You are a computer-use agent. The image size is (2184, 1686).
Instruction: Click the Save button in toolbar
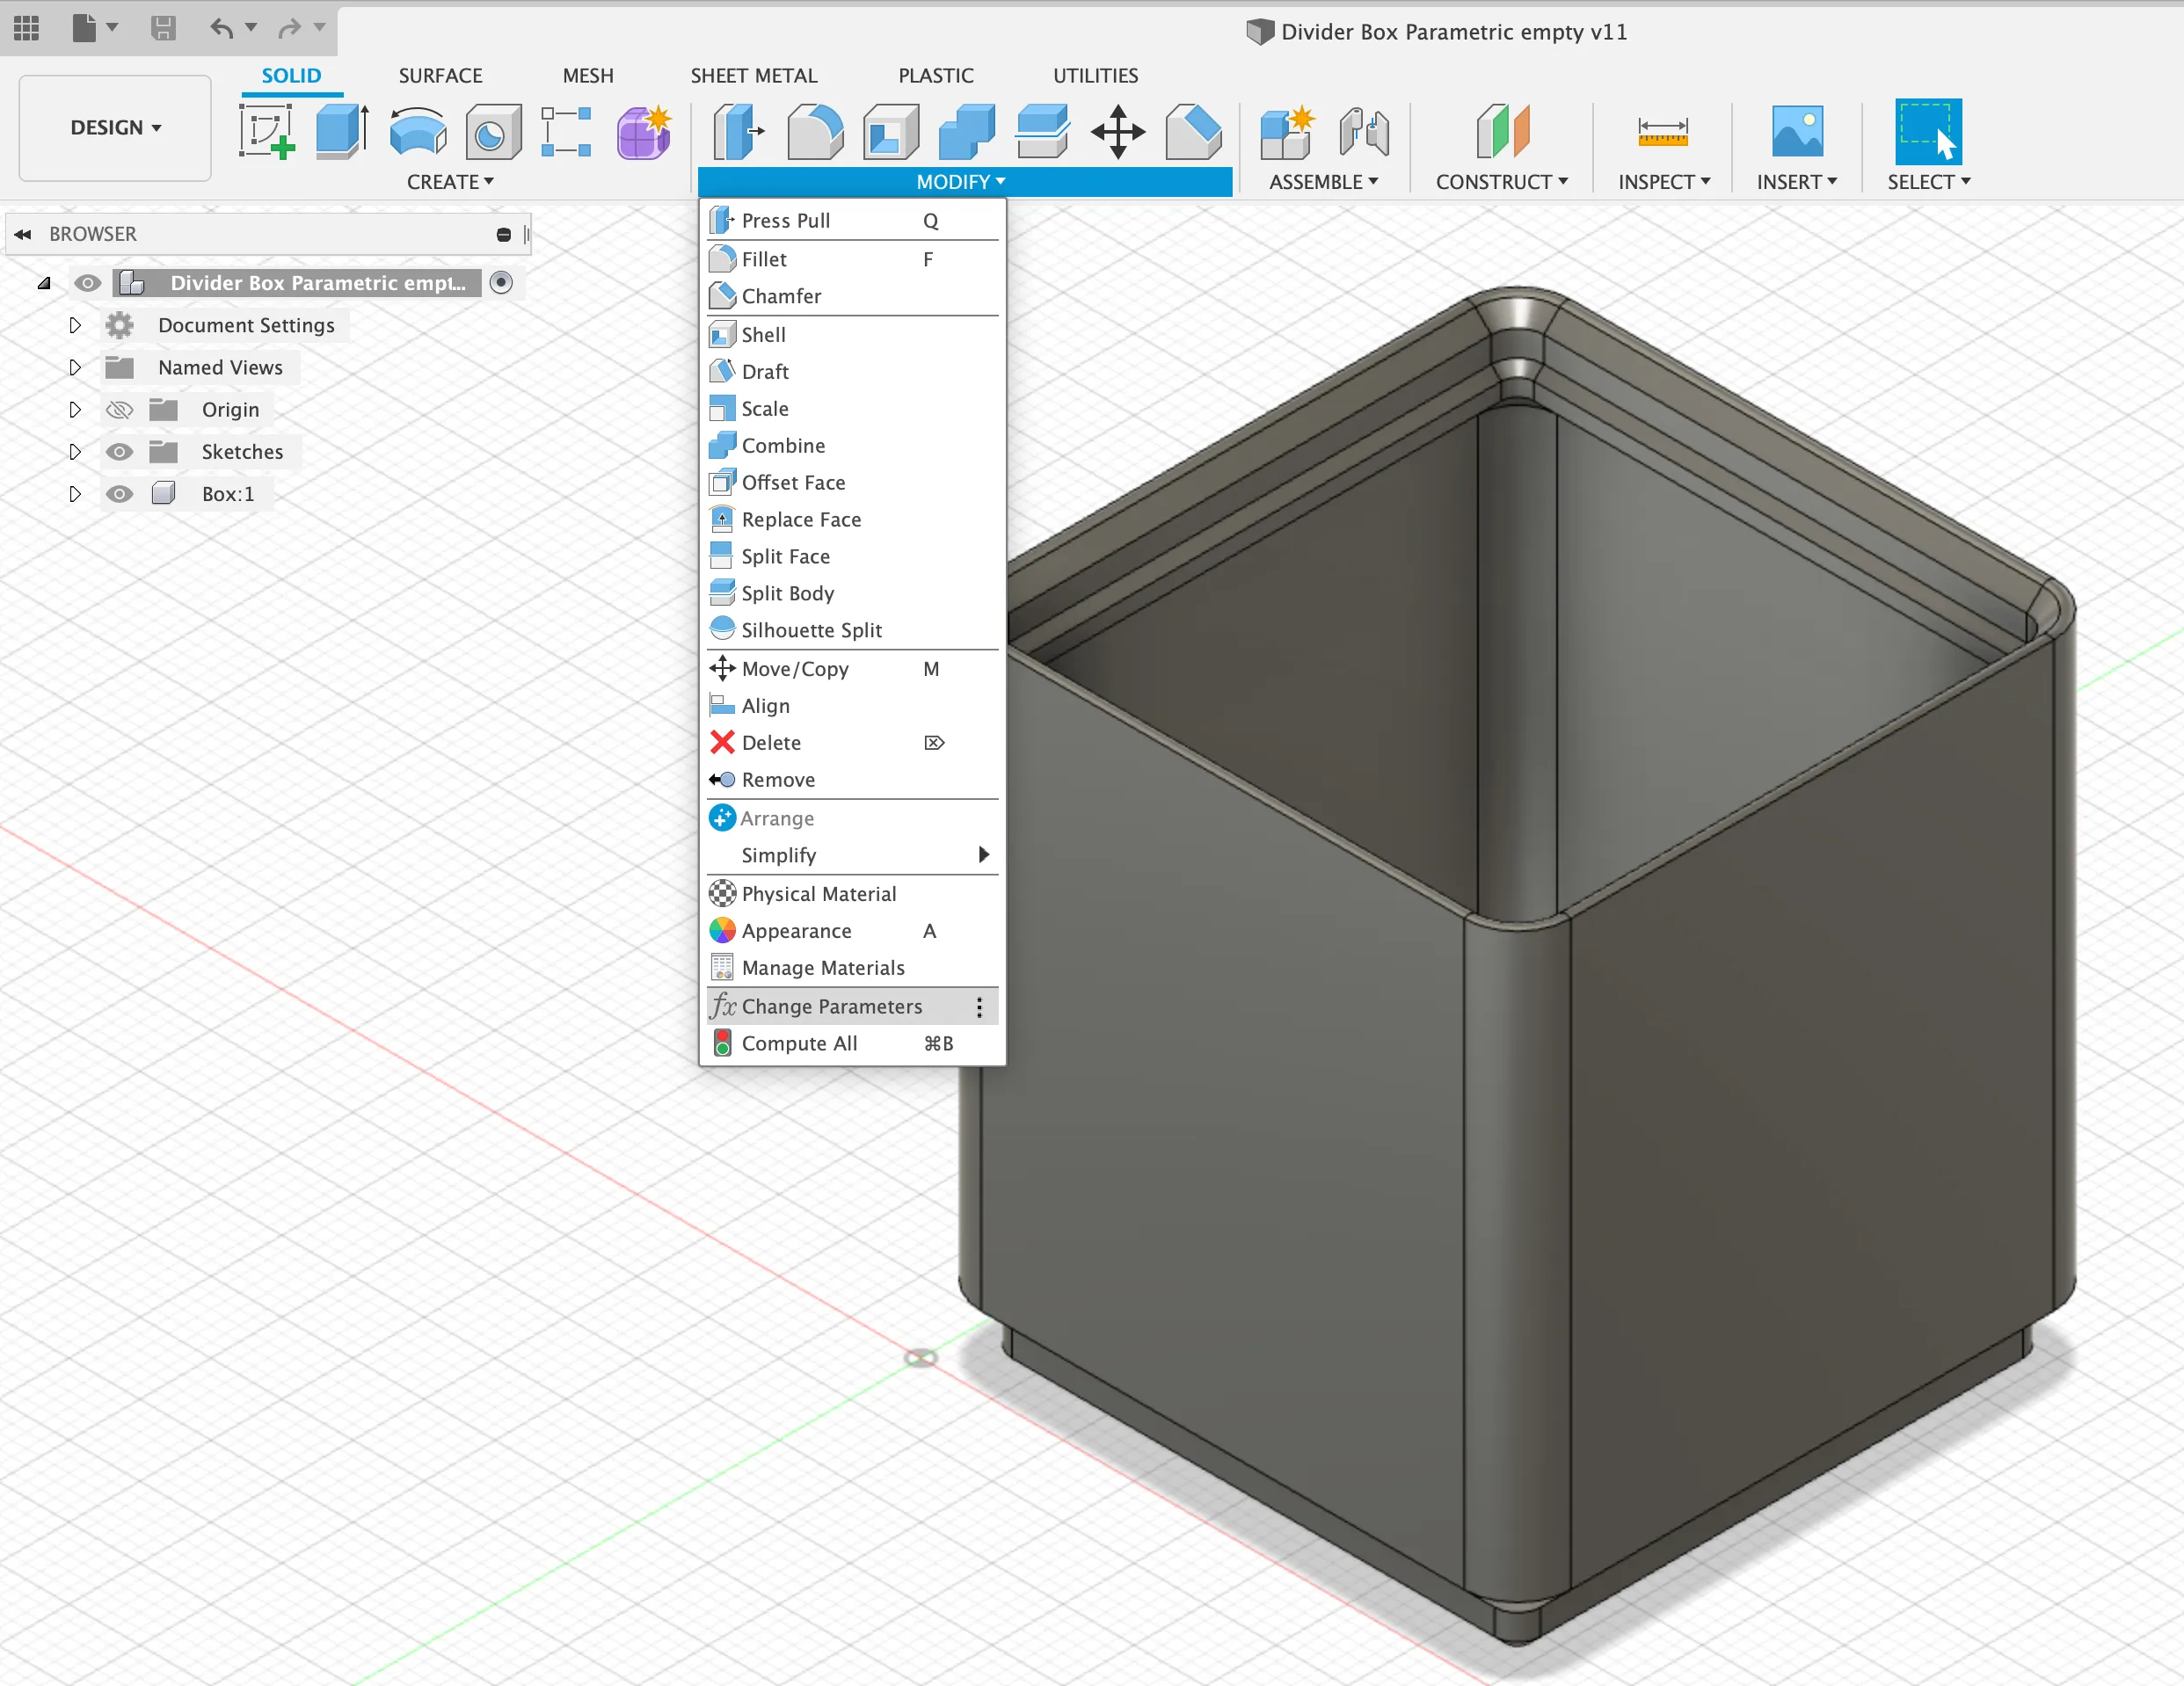(x=164, y=28)
